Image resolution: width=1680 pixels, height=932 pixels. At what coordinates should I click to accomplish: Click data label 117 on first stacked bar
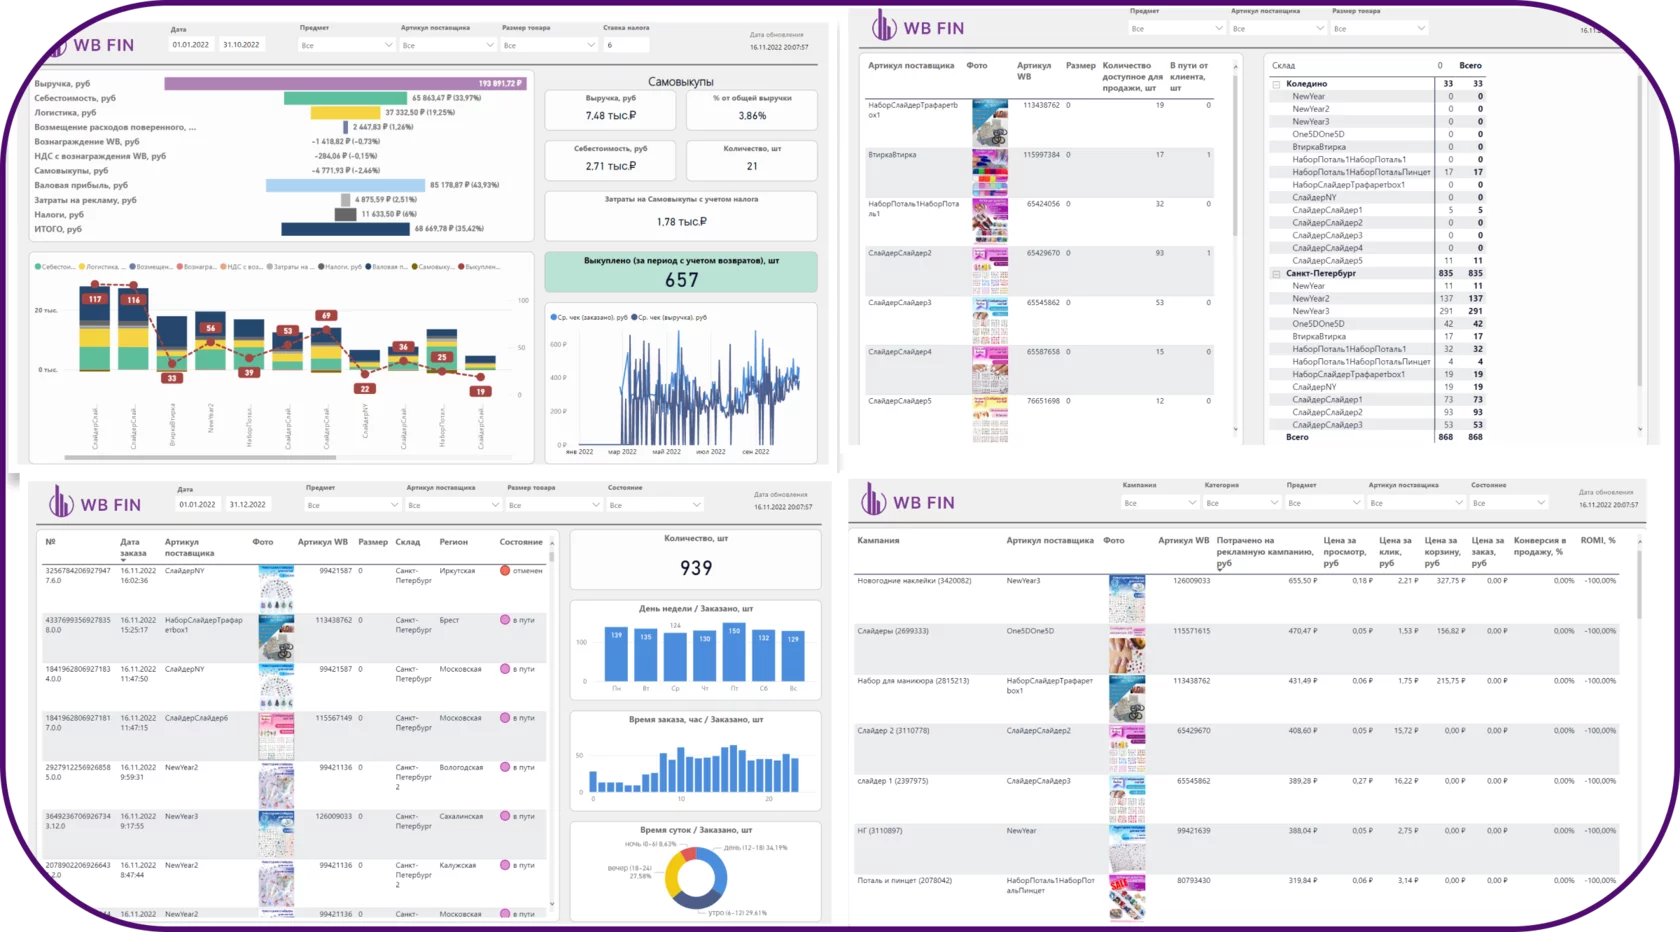click(x=95, y=299)
